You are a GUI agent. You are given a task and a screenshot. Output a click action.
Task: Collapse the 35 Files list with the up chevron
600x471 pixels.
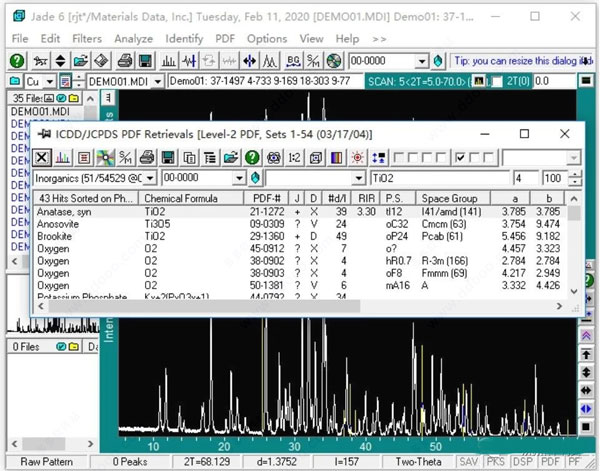[x=90, y=98]
